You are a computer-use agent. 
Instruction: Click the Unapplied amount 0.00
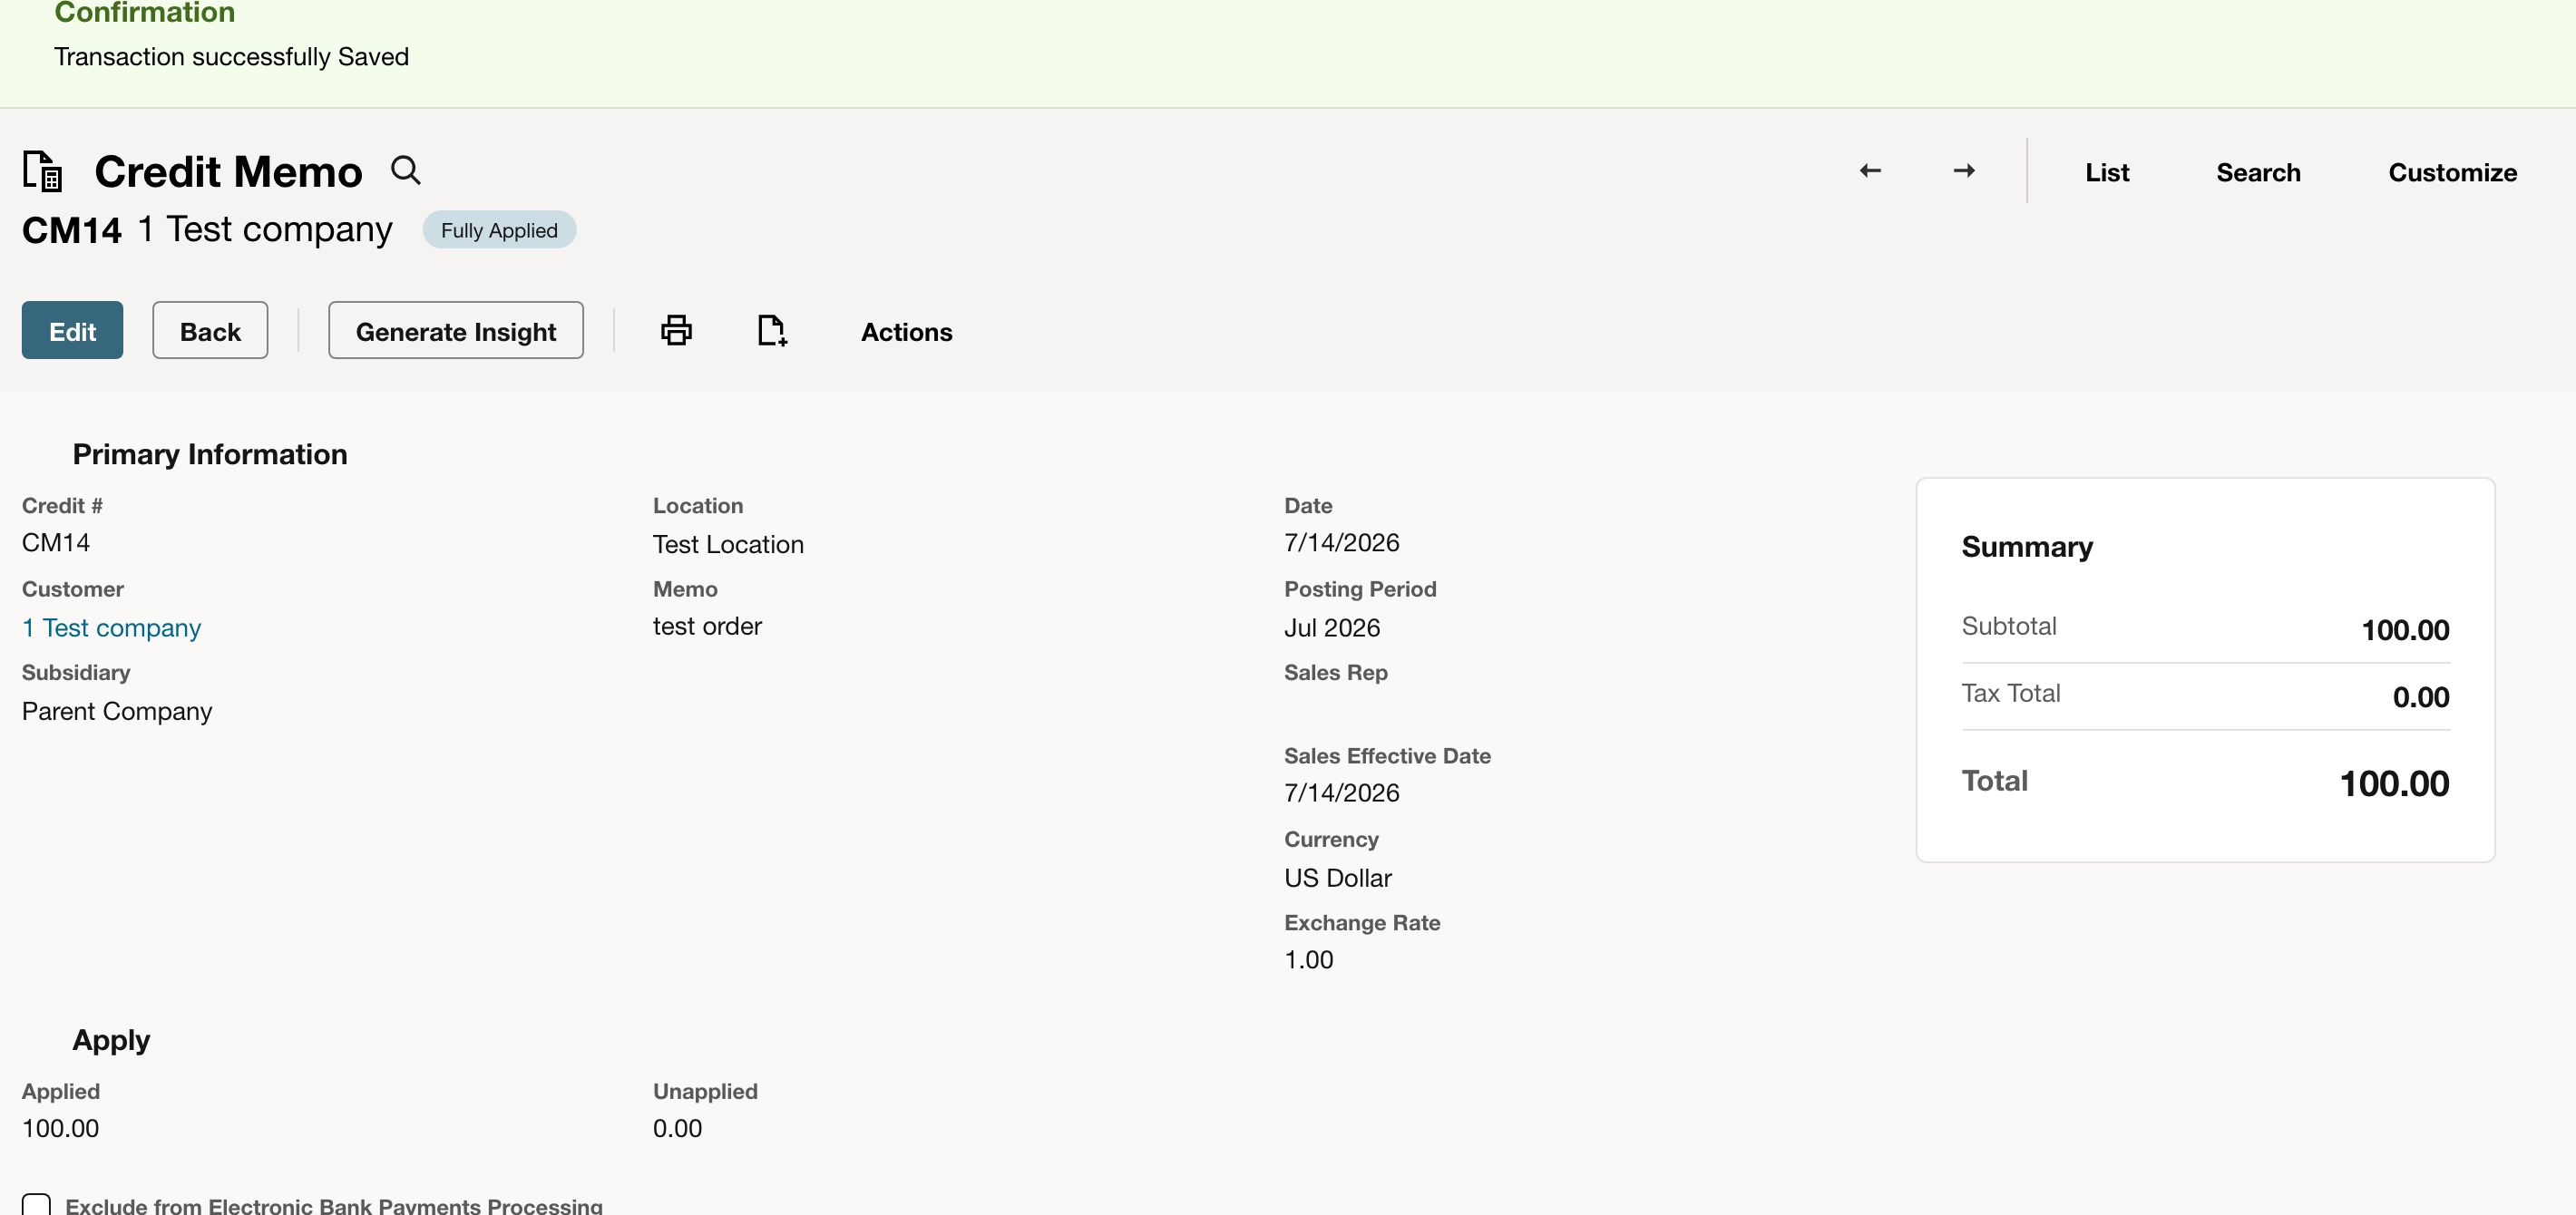point(677,1128)
